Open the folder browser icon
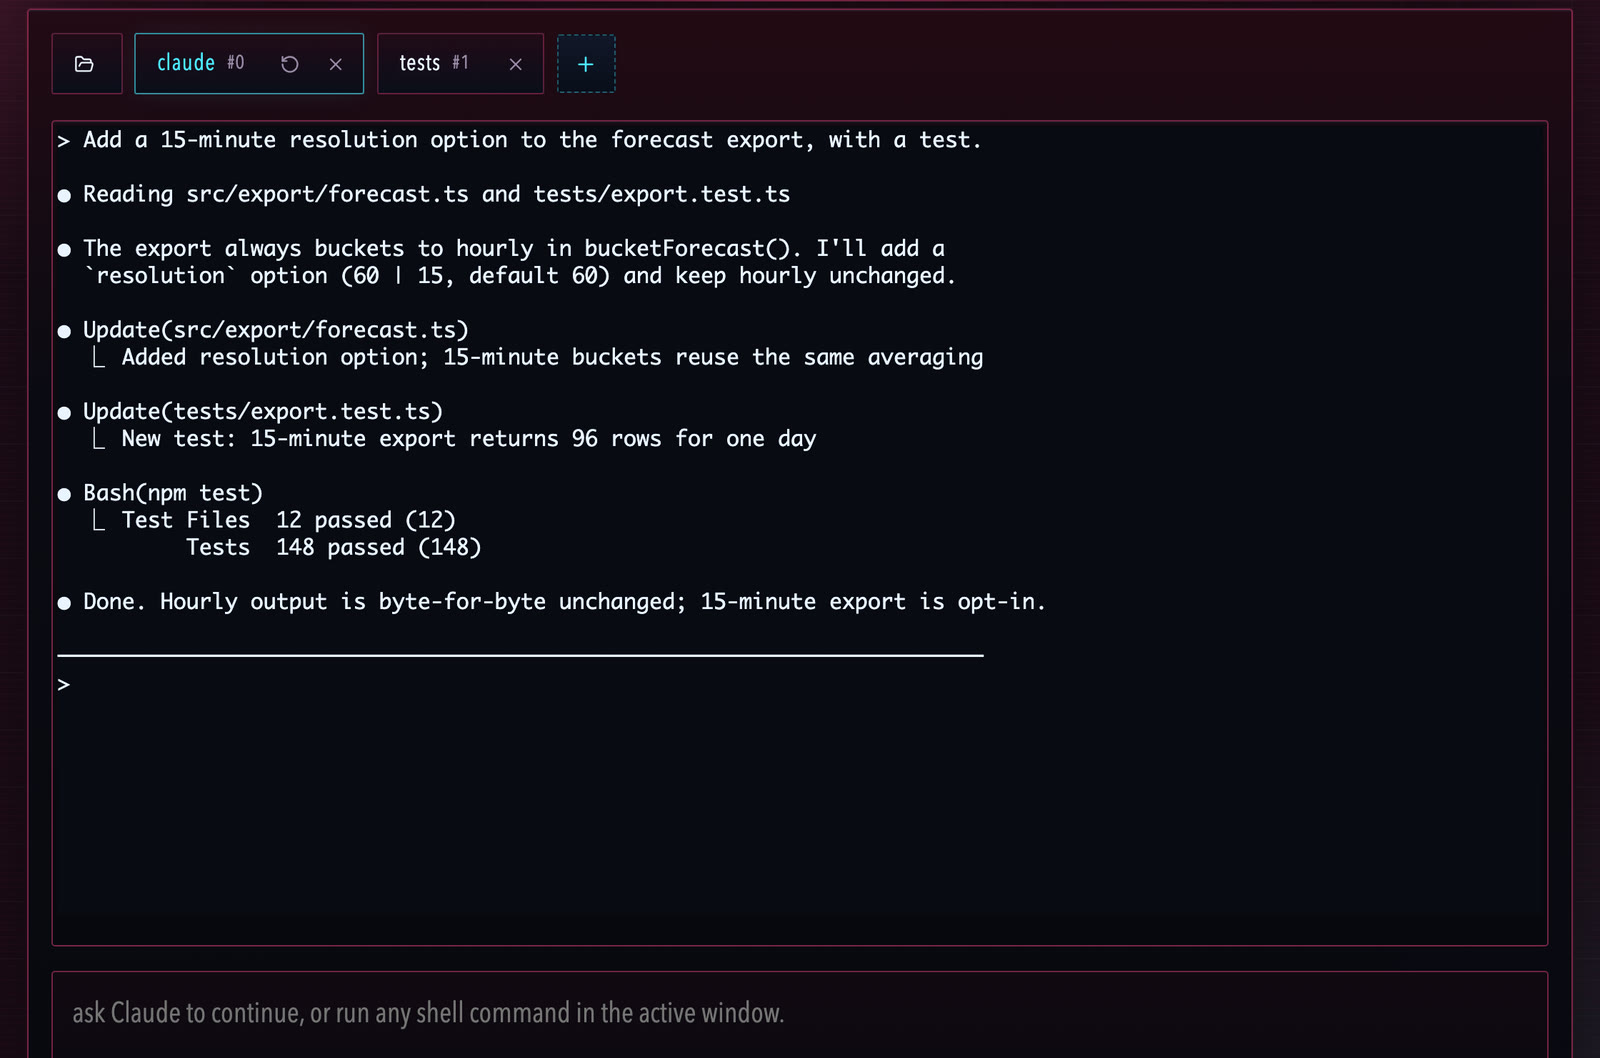The width and height of the screenshot is (1600, 1058). point(86,64)
